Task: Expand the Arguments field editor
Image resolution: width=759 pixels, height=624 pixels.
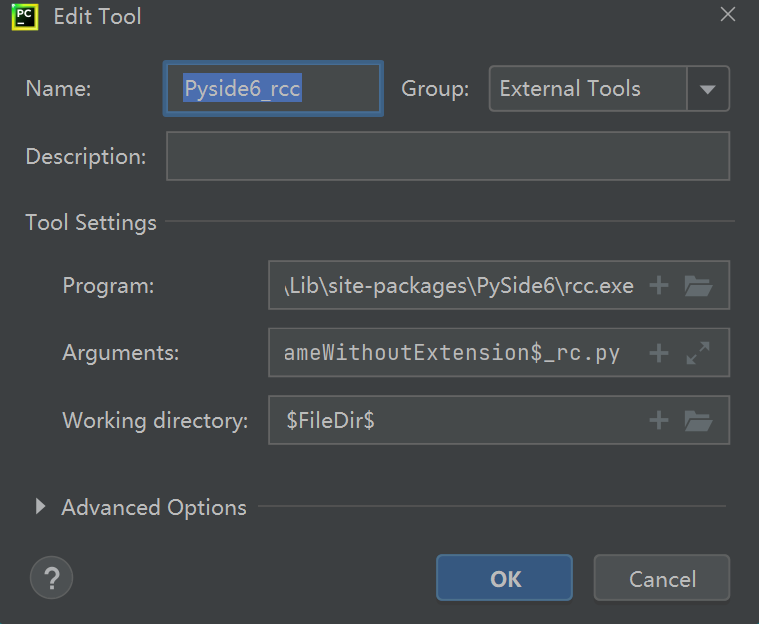Action: tap(698, 353)
